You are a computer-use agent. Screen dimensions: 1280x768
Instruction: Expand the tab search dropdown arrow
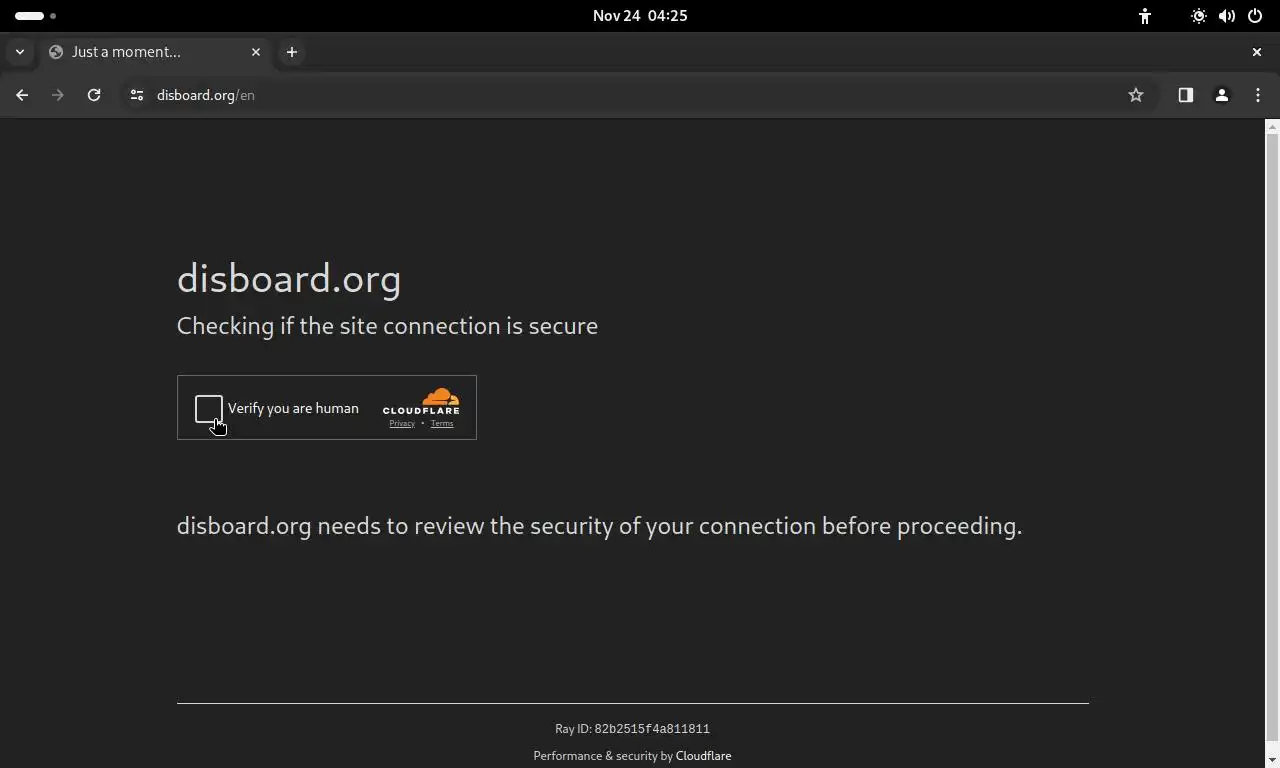tap(20, 52)
